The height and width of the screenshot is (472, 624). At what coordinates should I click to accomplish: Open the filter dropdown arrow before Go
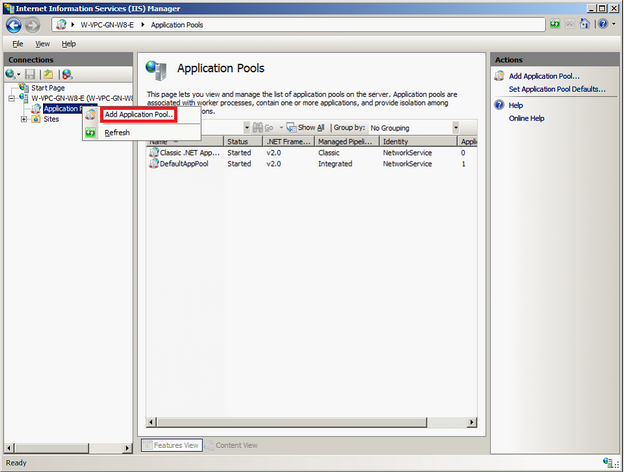[x=247, y=128]
